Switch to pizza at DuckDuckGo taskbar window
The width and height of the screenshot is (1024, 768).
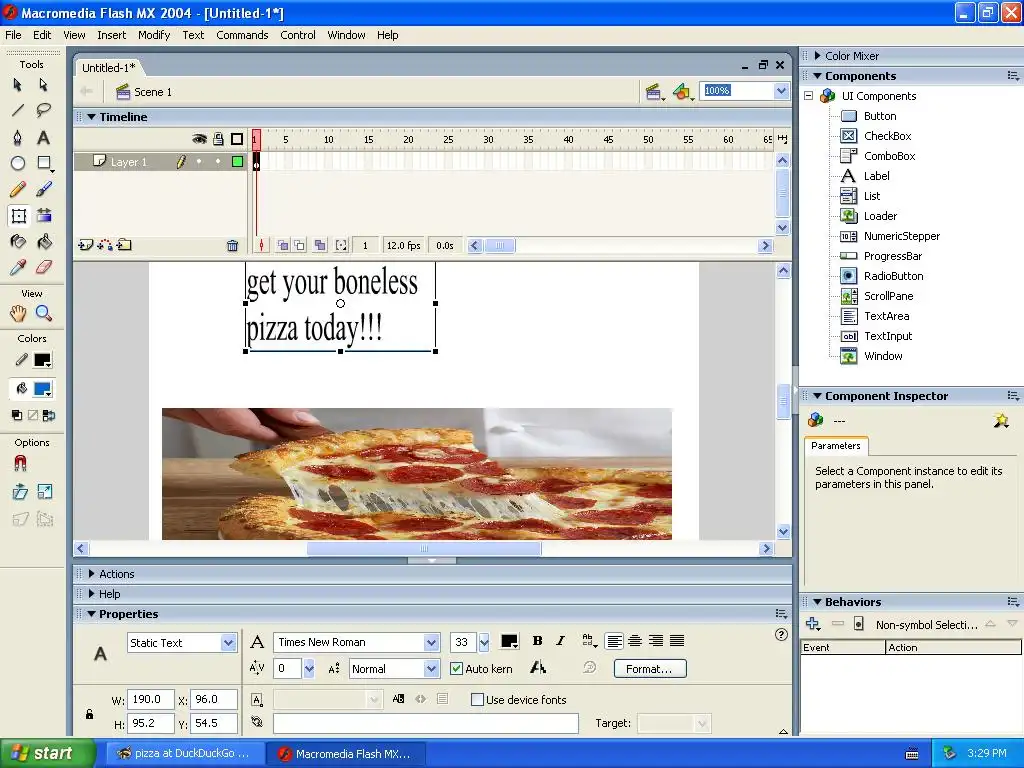pos(185,753)
